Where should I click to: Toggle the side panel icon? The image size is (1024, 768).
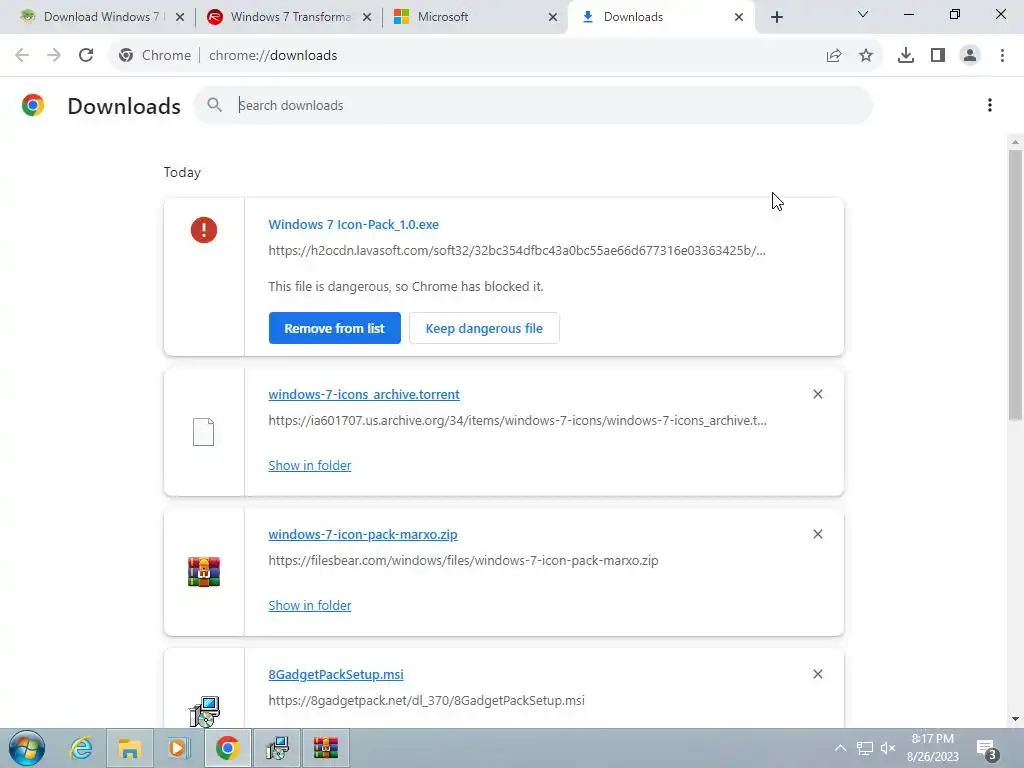(938, 56)
